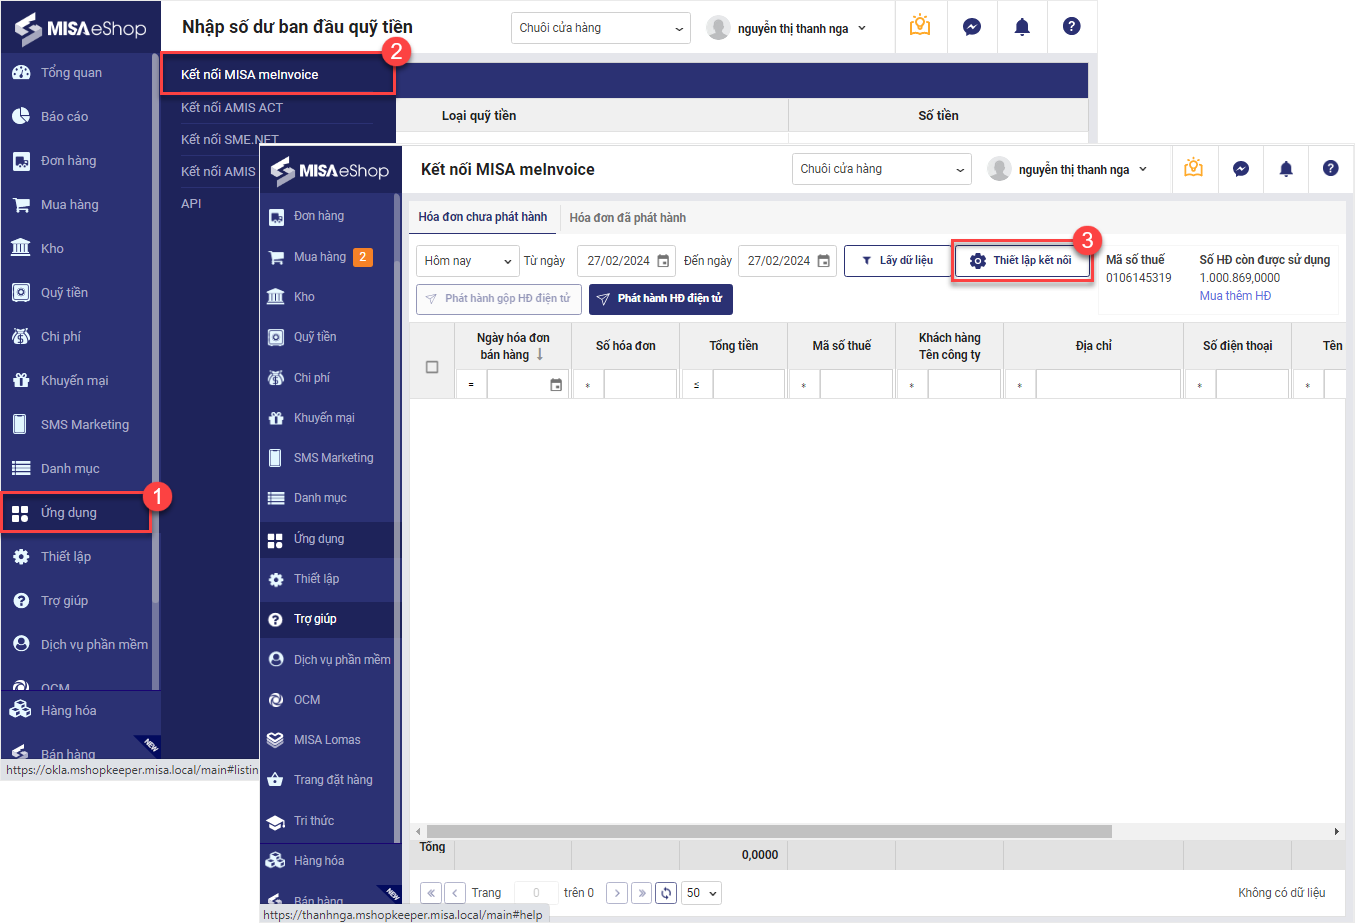Switch to the Hóa đơn đã phát hành tab
This screenshot has height=923, width=1355.
pyautogui.click(x=628, y=218)
